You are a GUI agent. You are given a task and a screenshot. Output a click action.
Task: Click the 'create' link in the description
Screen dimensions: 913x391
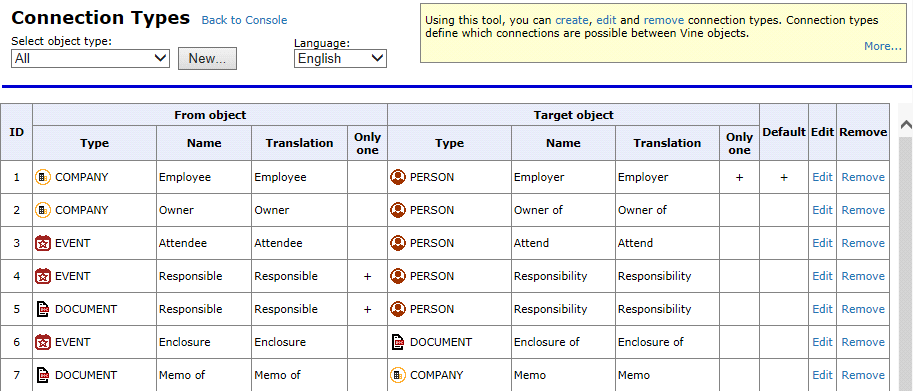(571, 20)
